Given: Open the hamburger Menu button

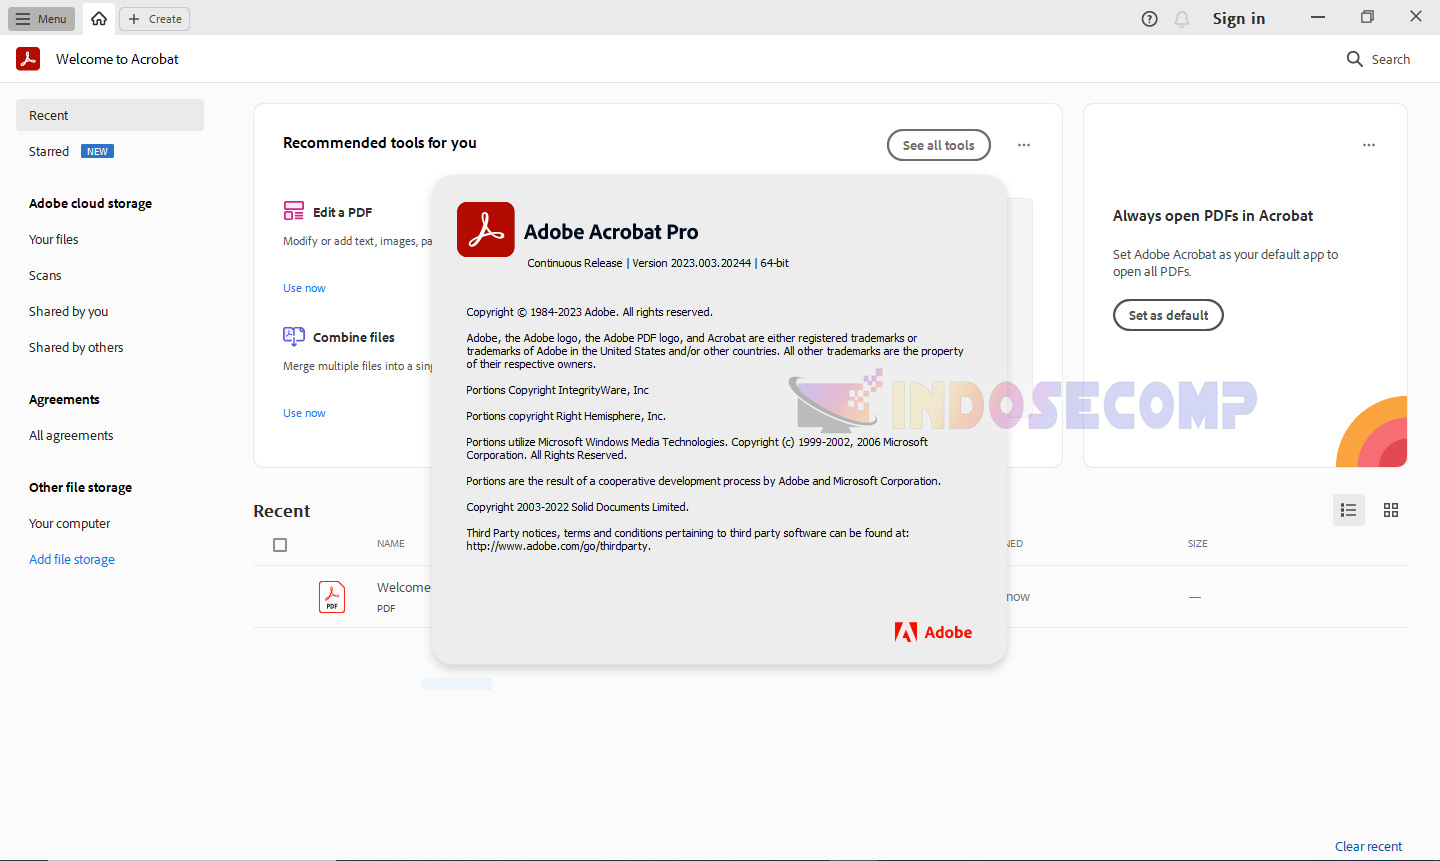Looking at the screenshot, I should (x=42, y=19).
